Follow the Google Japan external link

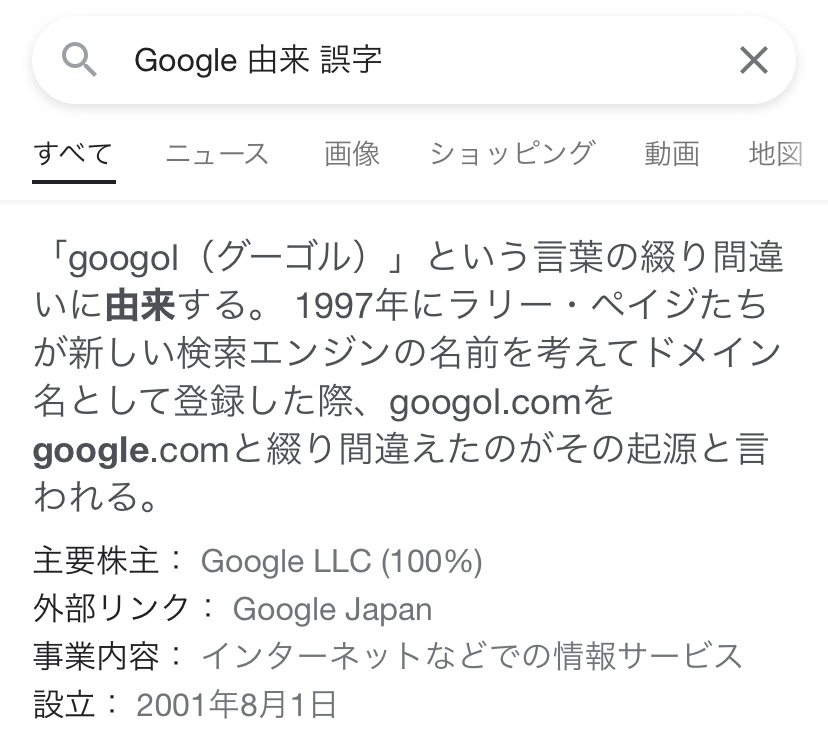click(x=332, y=609)
